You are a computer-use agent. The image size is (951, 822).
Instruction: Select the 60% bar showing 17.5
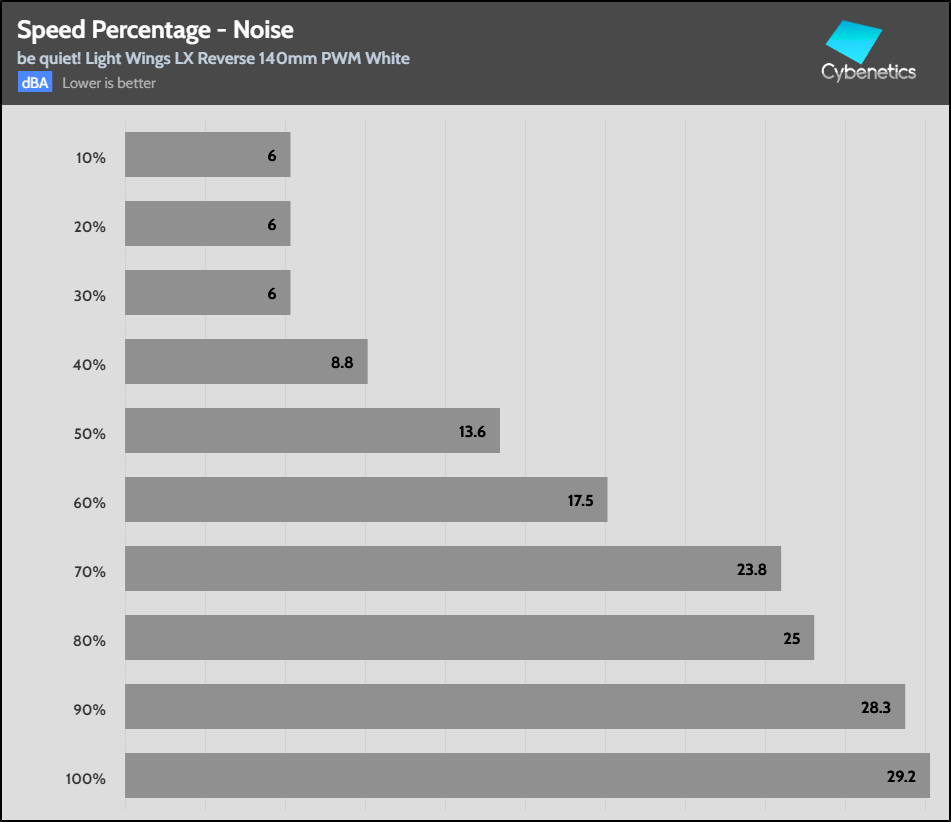point(366,500)
